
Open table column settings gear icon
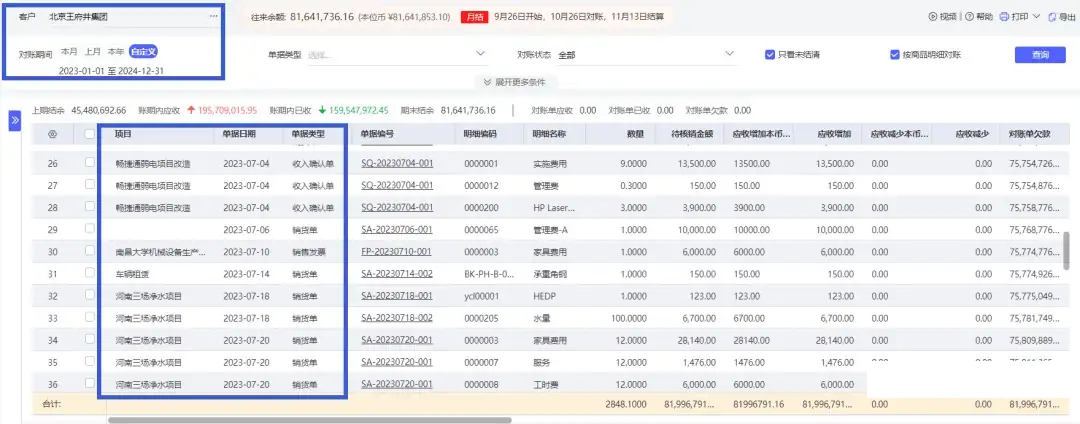52,134
